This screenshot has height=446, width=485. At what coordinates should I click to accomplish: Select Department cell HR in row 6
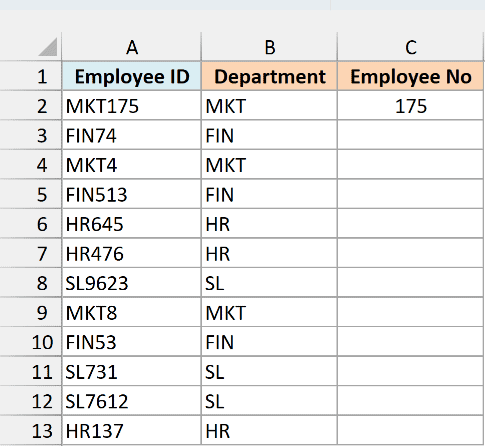click(x=269, y=224)
